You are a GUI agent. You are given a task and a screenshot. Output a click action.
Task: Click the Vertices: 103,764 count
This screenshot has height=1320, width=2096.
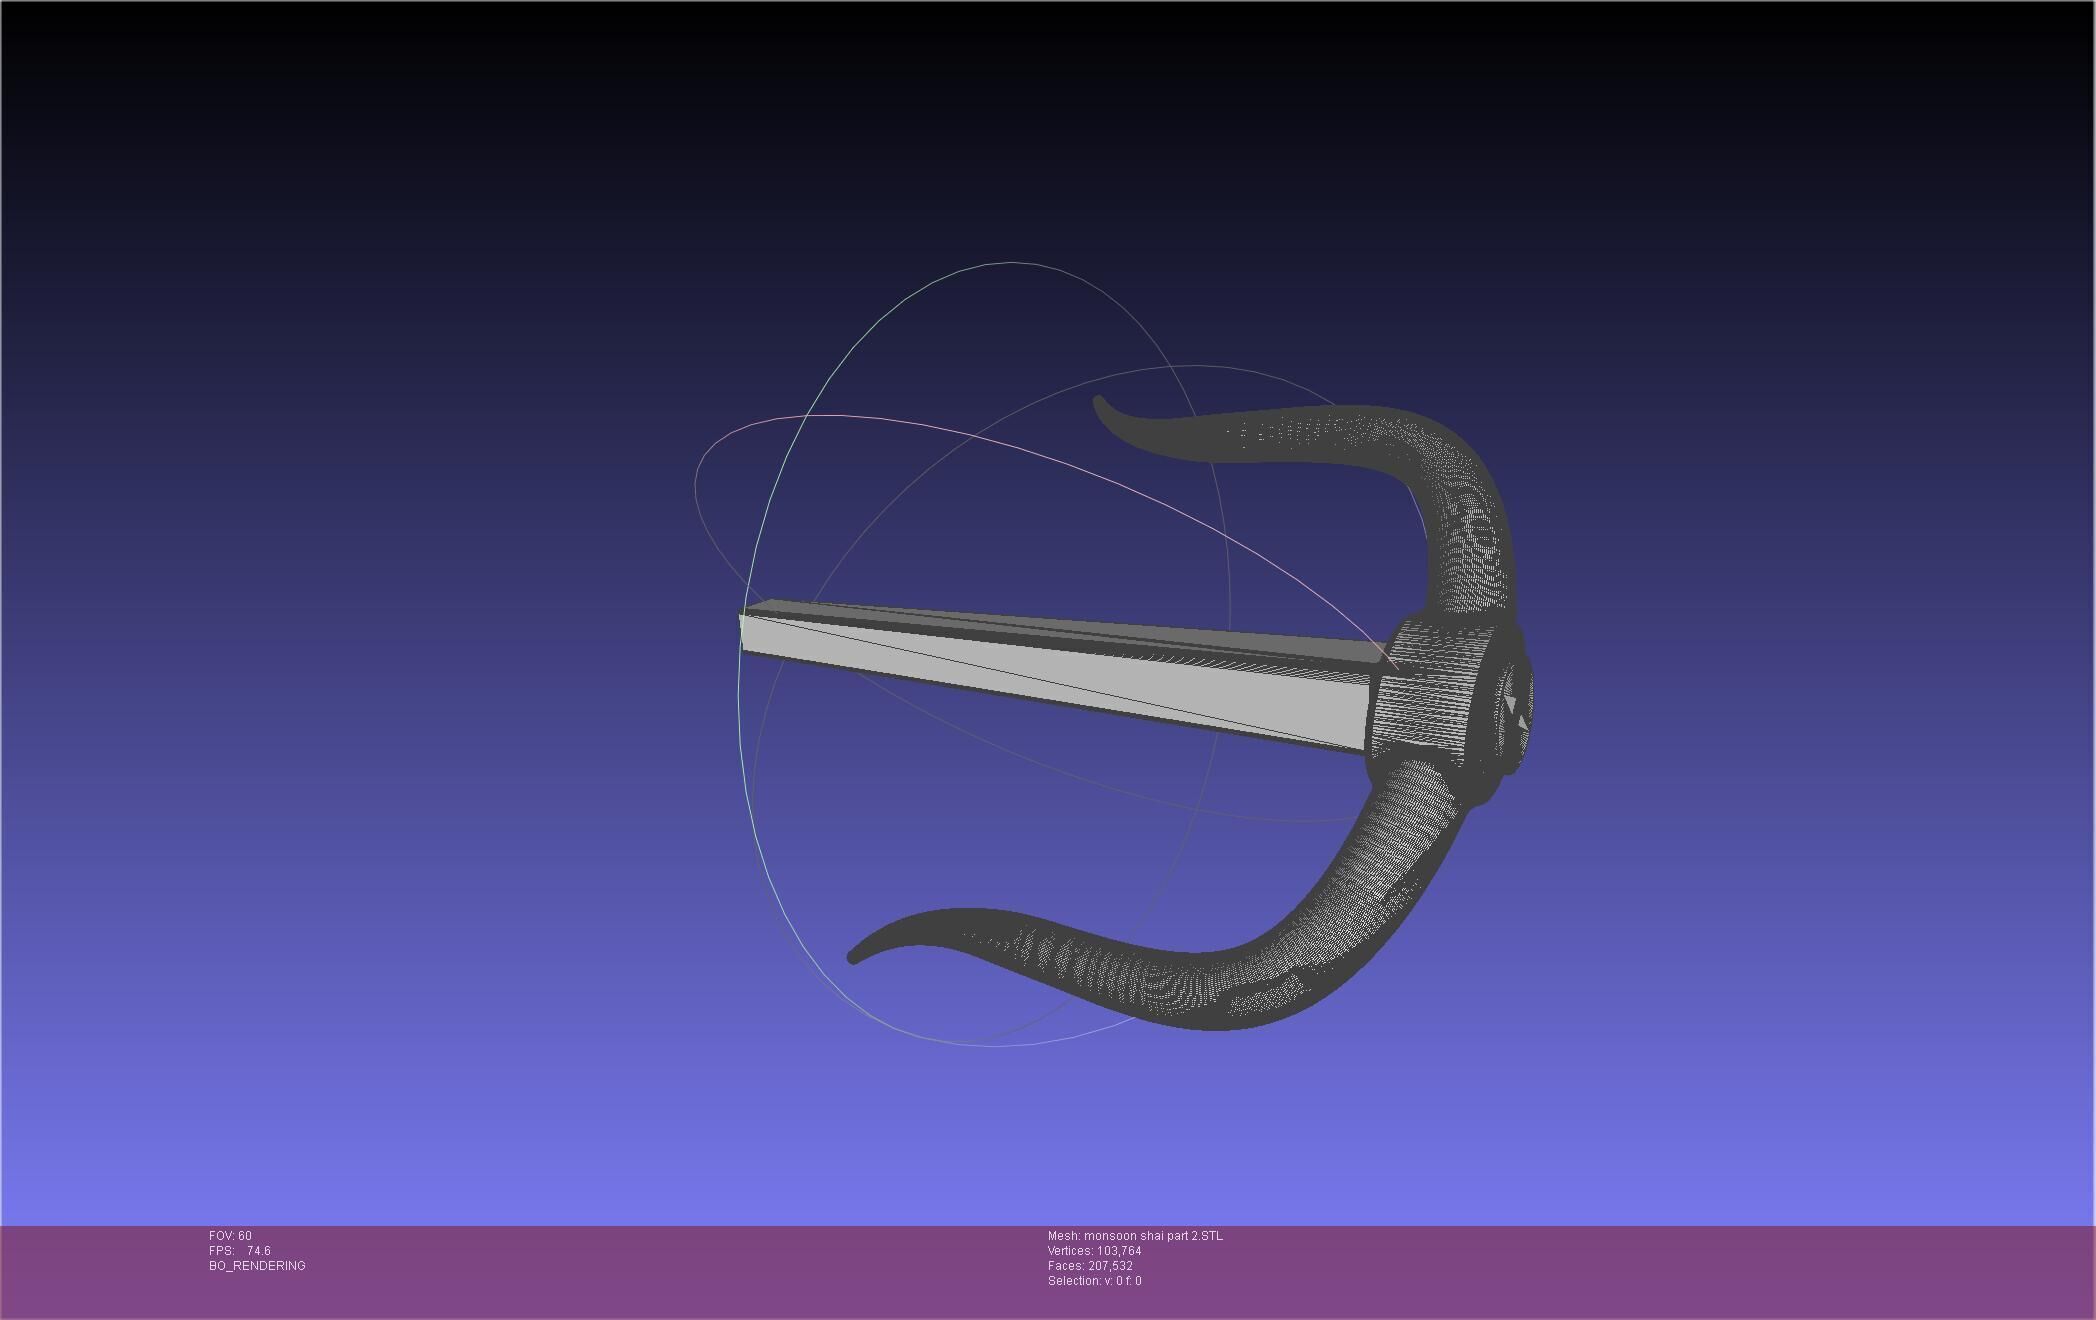point(1094,1251)
